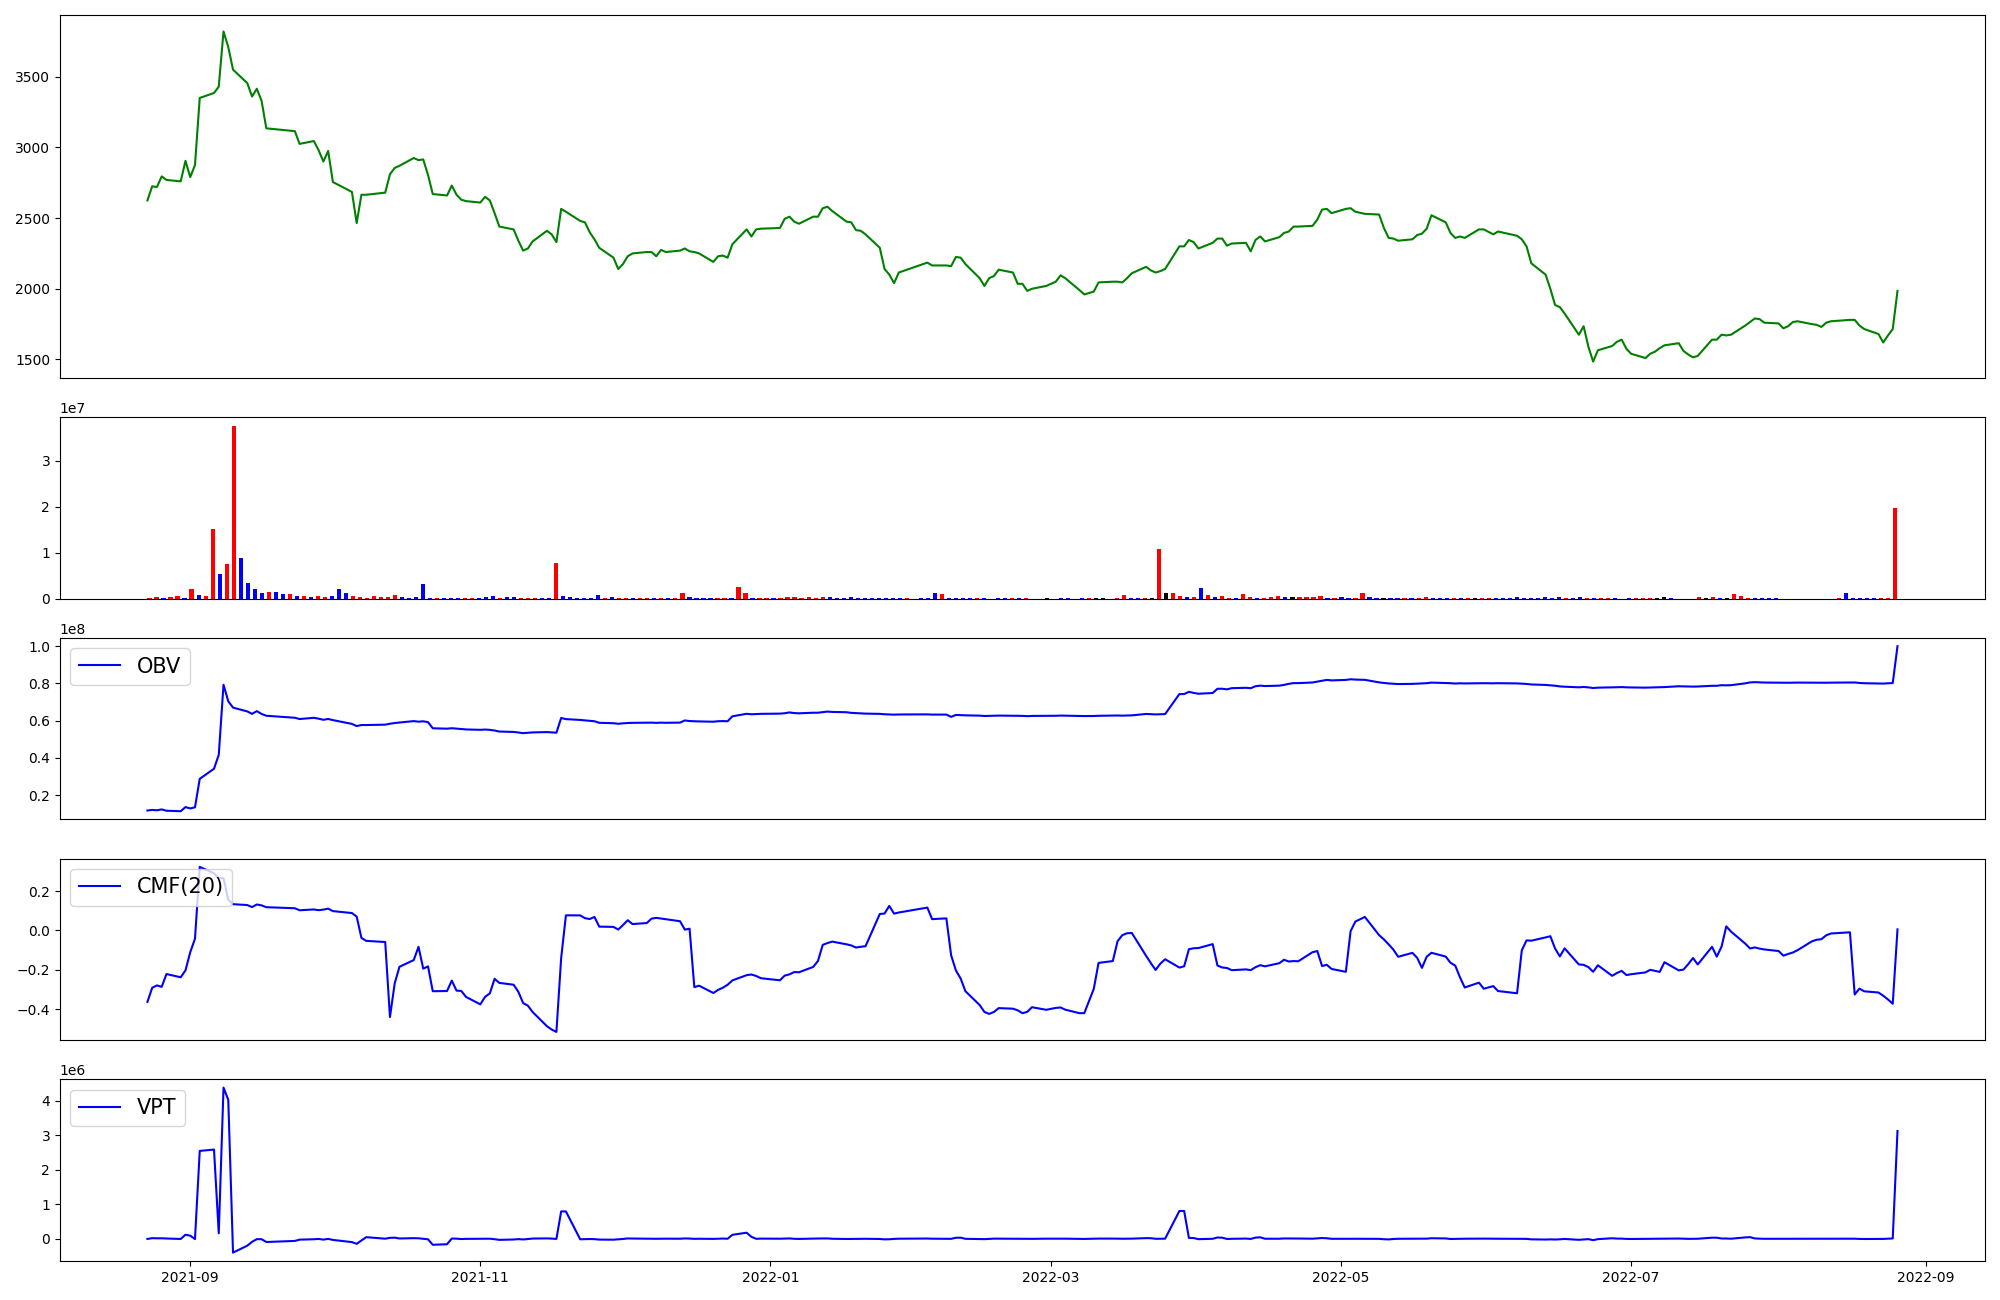The image size is (2000, 1300).
Task: Click the OBV legend label
Action: [x=158, y=666]
